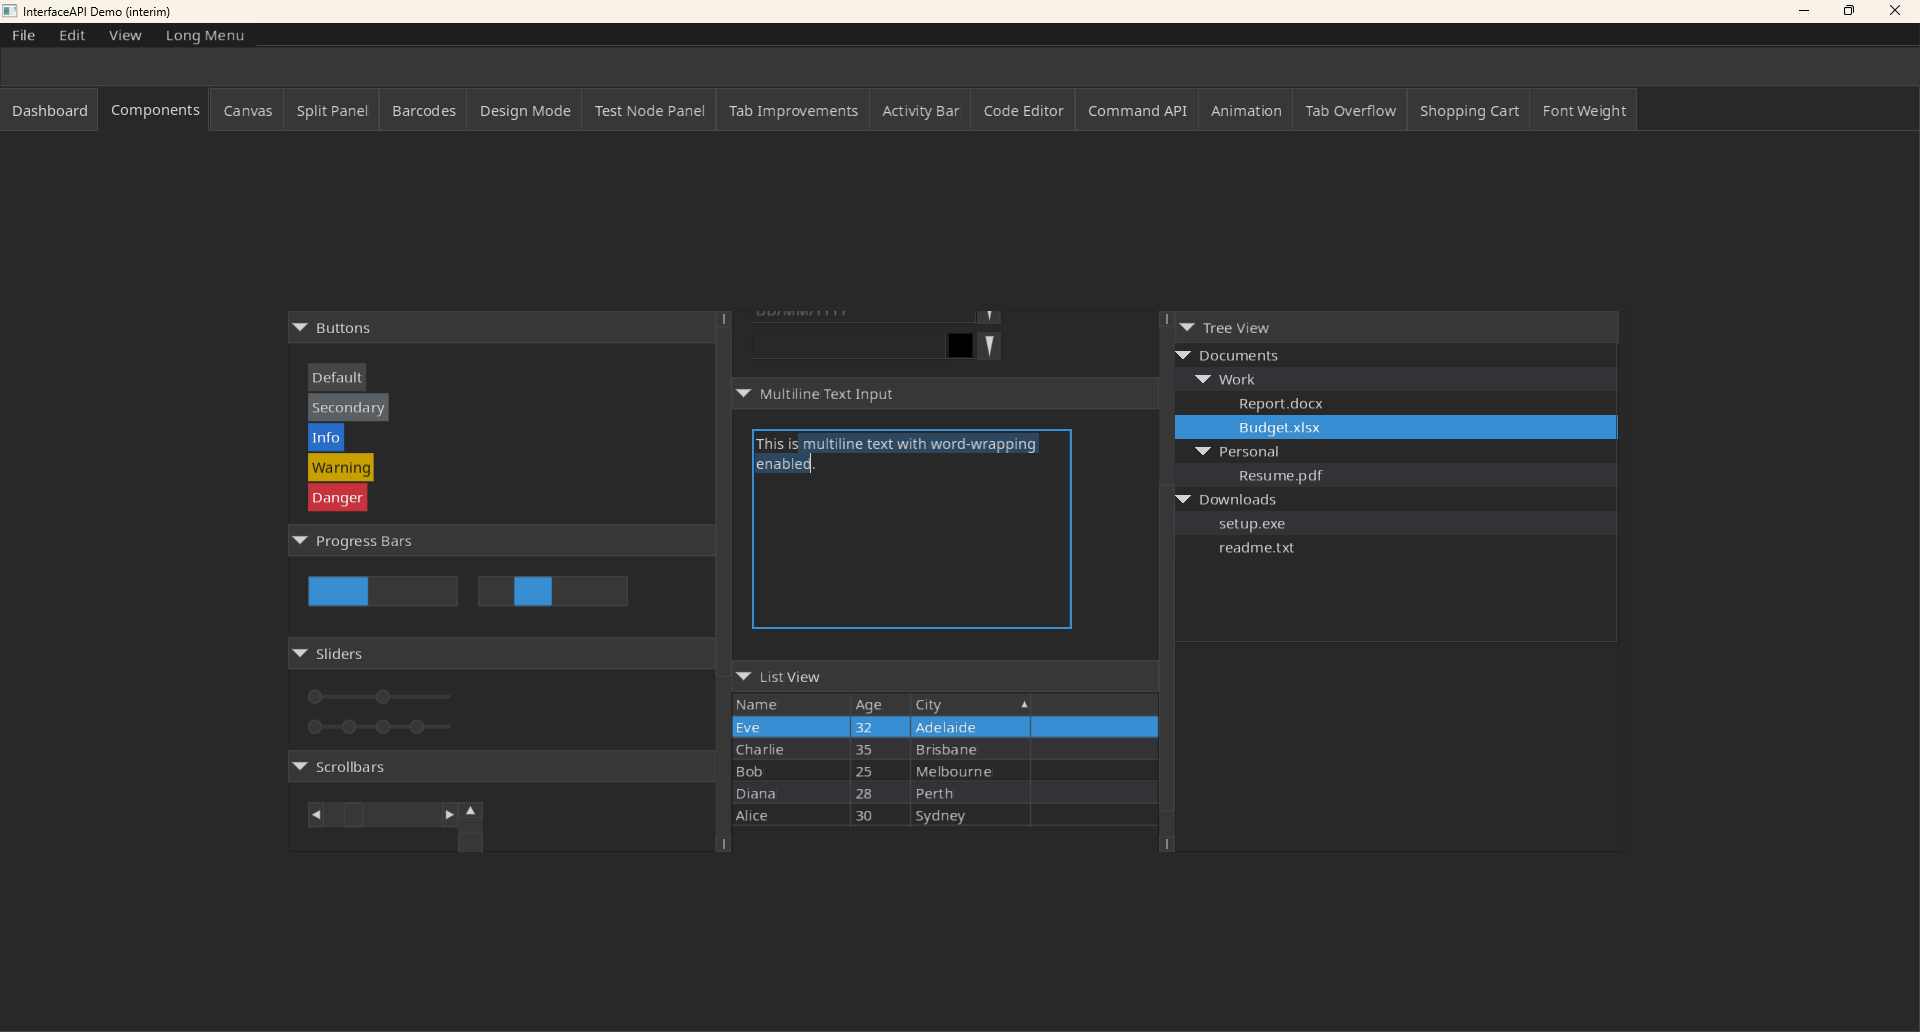Click the horizontal scrollbar right arrow
The width and height of the screenshot is (1920, 1032).
click(x=449, y=815)
